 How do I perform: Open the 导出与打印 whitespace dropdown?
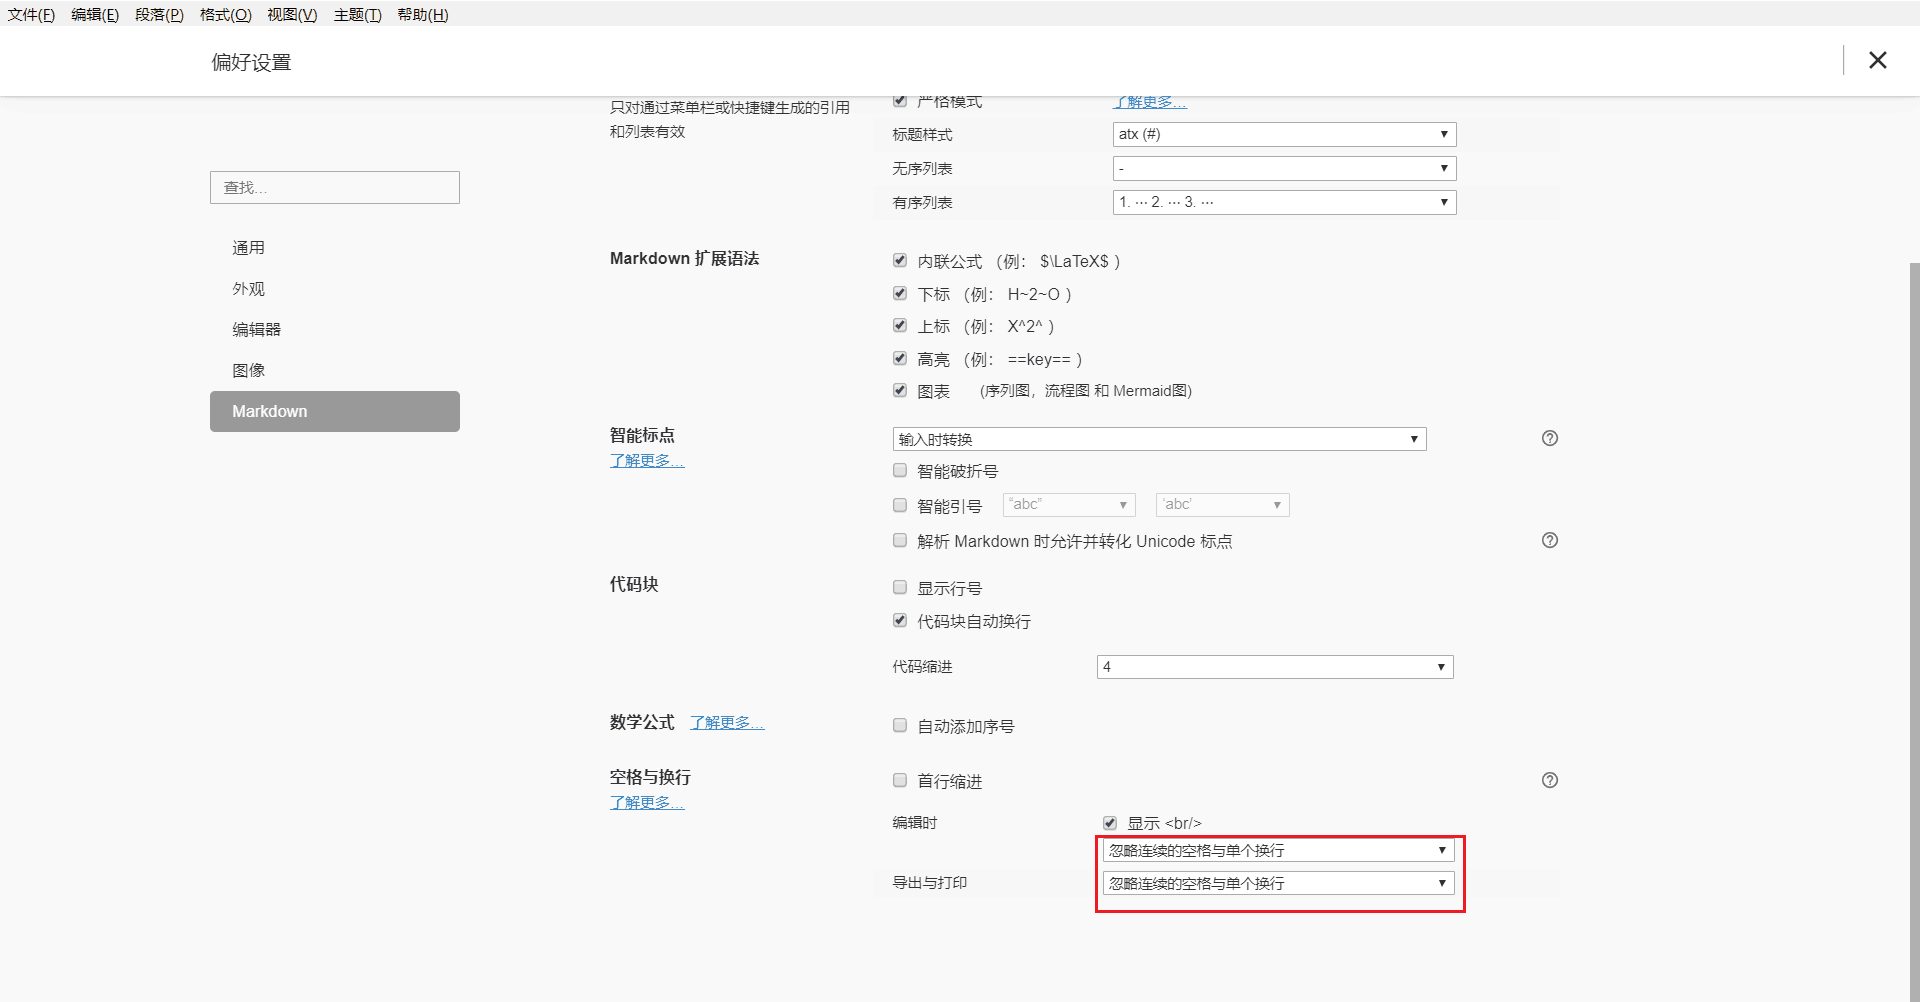click(x=1277, y=883)
